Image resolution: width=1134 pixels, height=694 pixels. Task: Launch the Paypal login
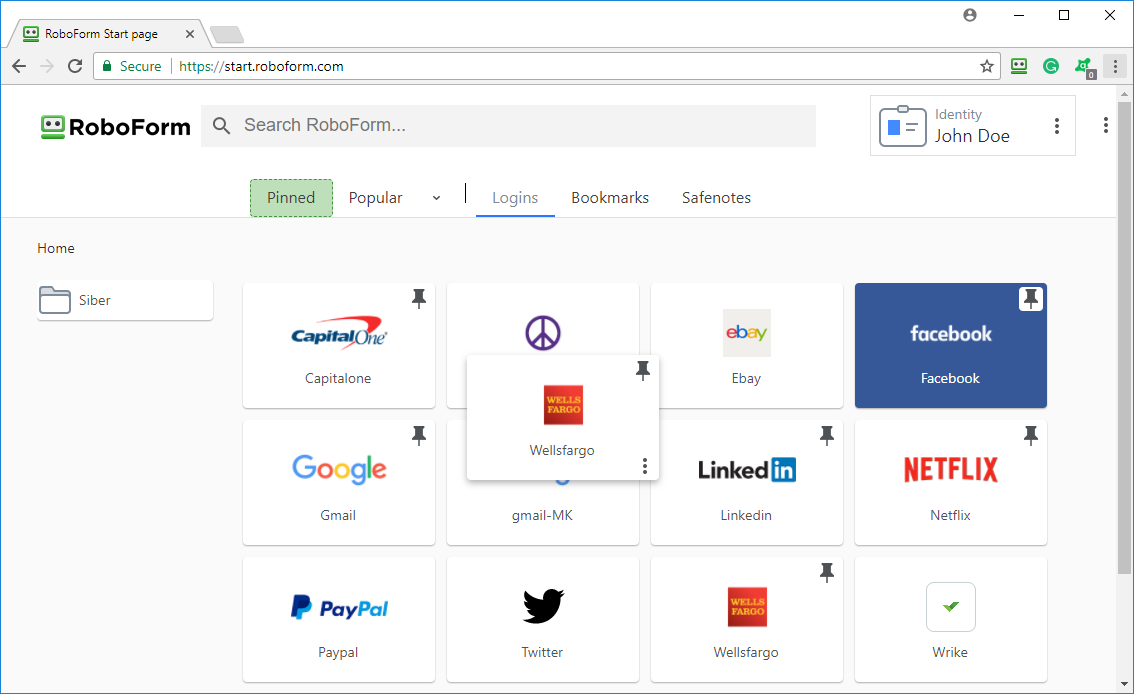click(x=338, y=620)
